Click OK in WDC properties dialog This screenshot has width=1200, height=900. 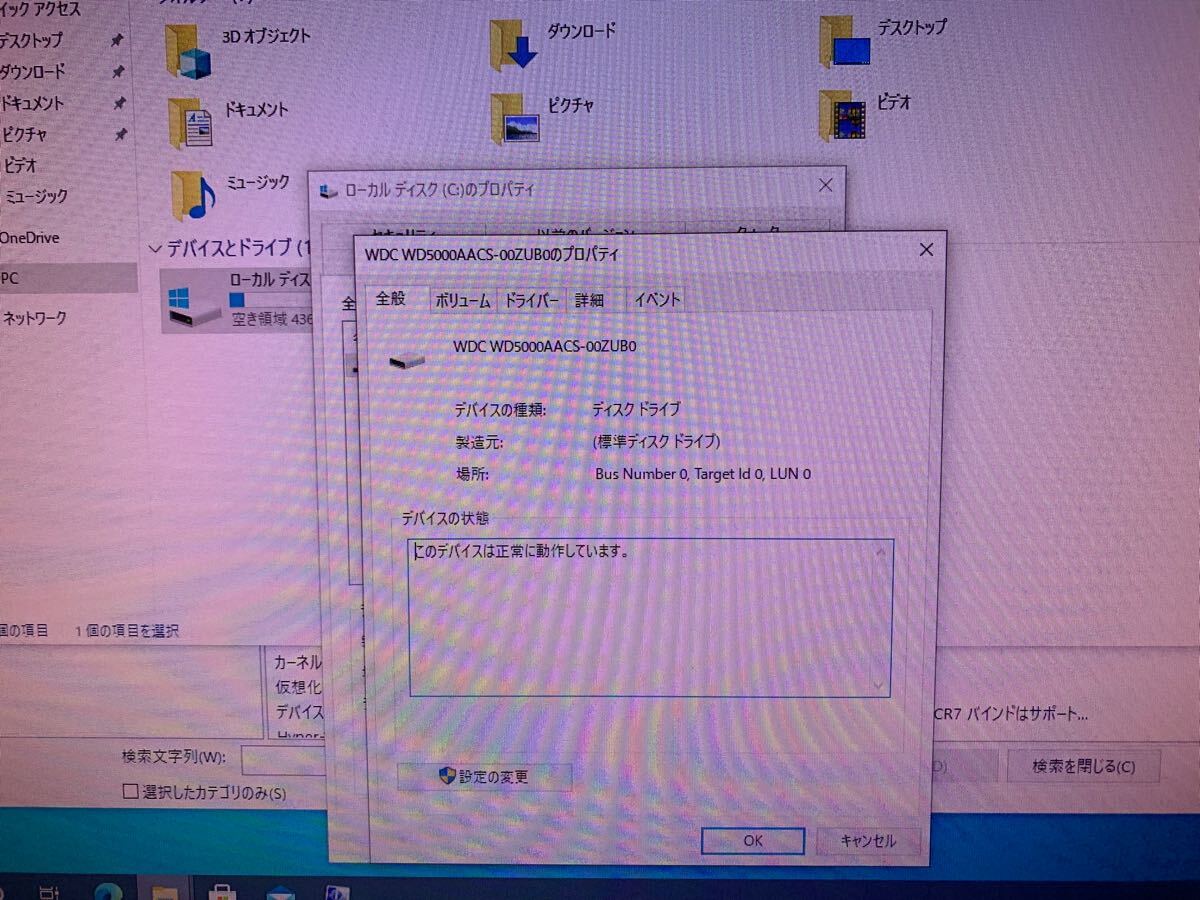click(753, 841)
